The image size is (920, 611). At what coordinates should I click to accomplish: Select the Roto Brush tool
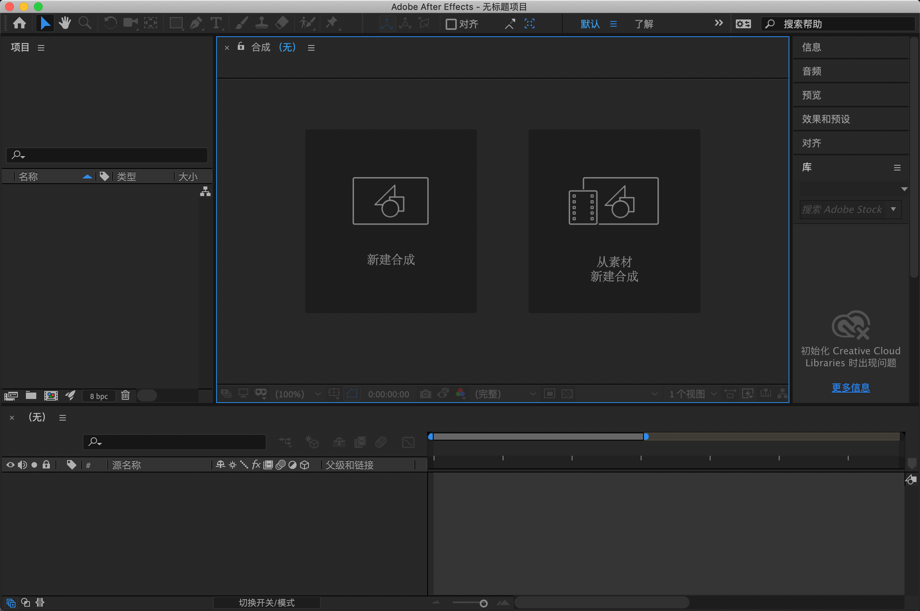click(x=307, y=23)
